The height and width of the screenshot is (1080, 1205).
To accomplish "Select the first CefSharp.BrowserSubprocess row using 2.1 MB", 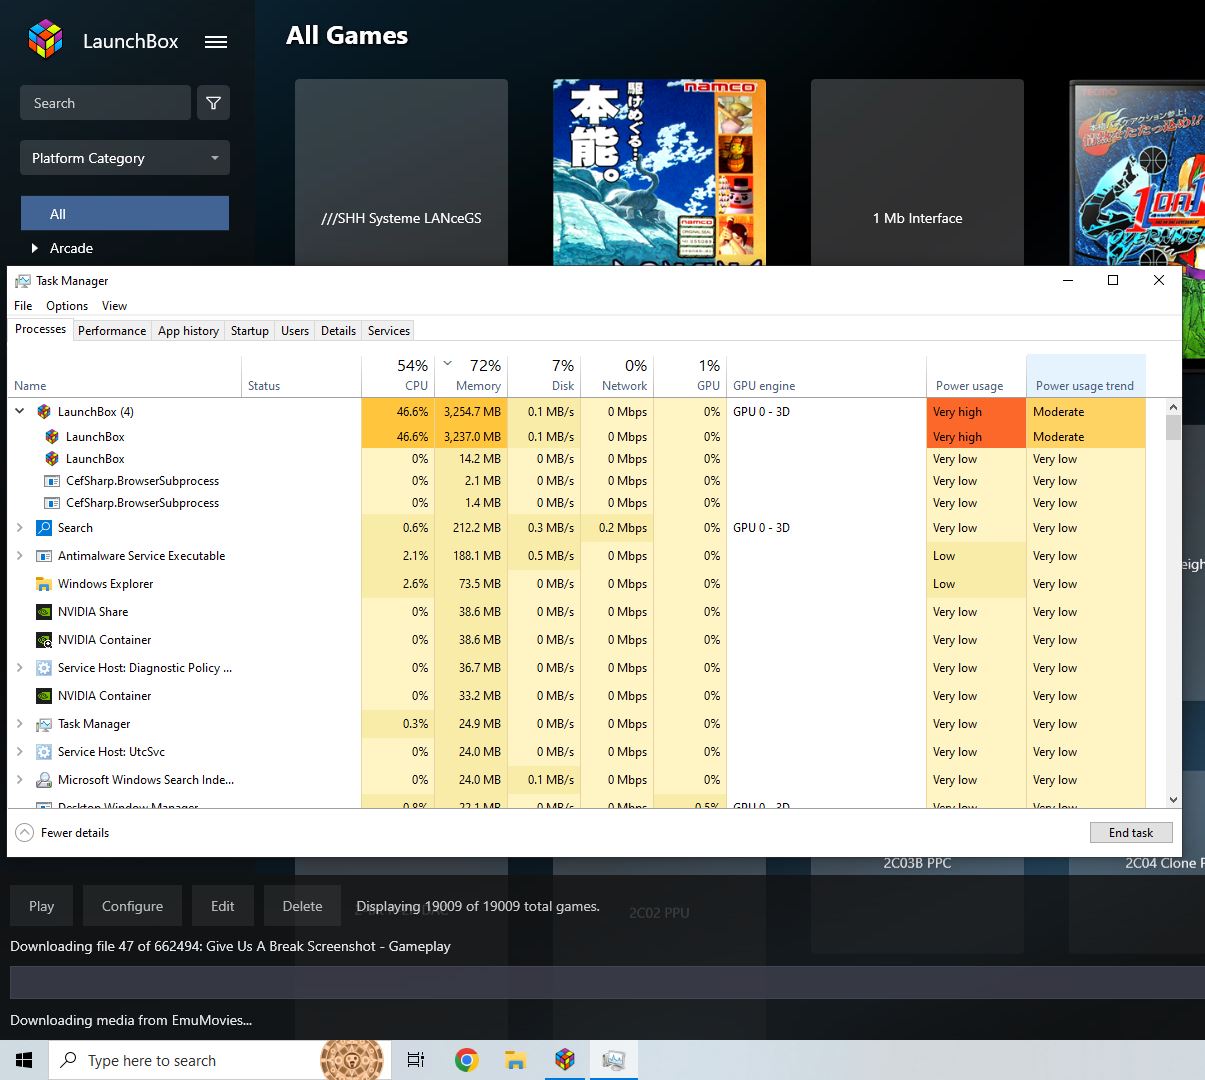I will pos(576,481).
